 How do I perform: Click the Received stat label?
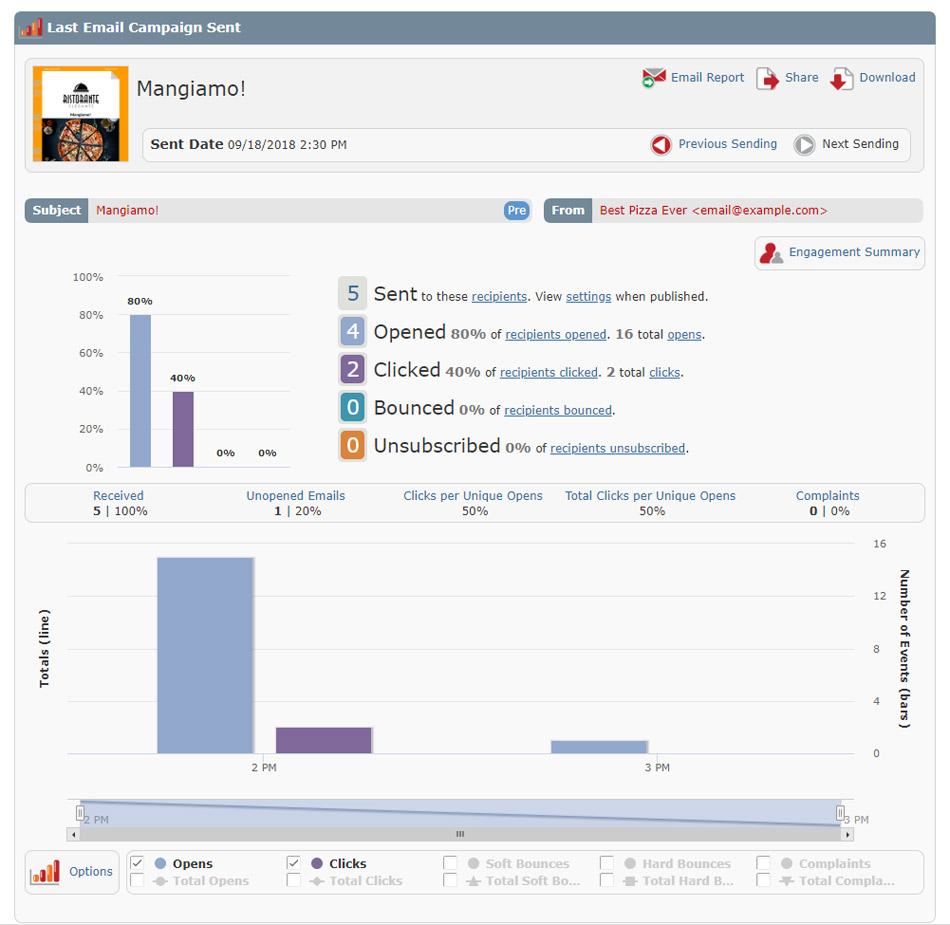[x=118, y=496]
